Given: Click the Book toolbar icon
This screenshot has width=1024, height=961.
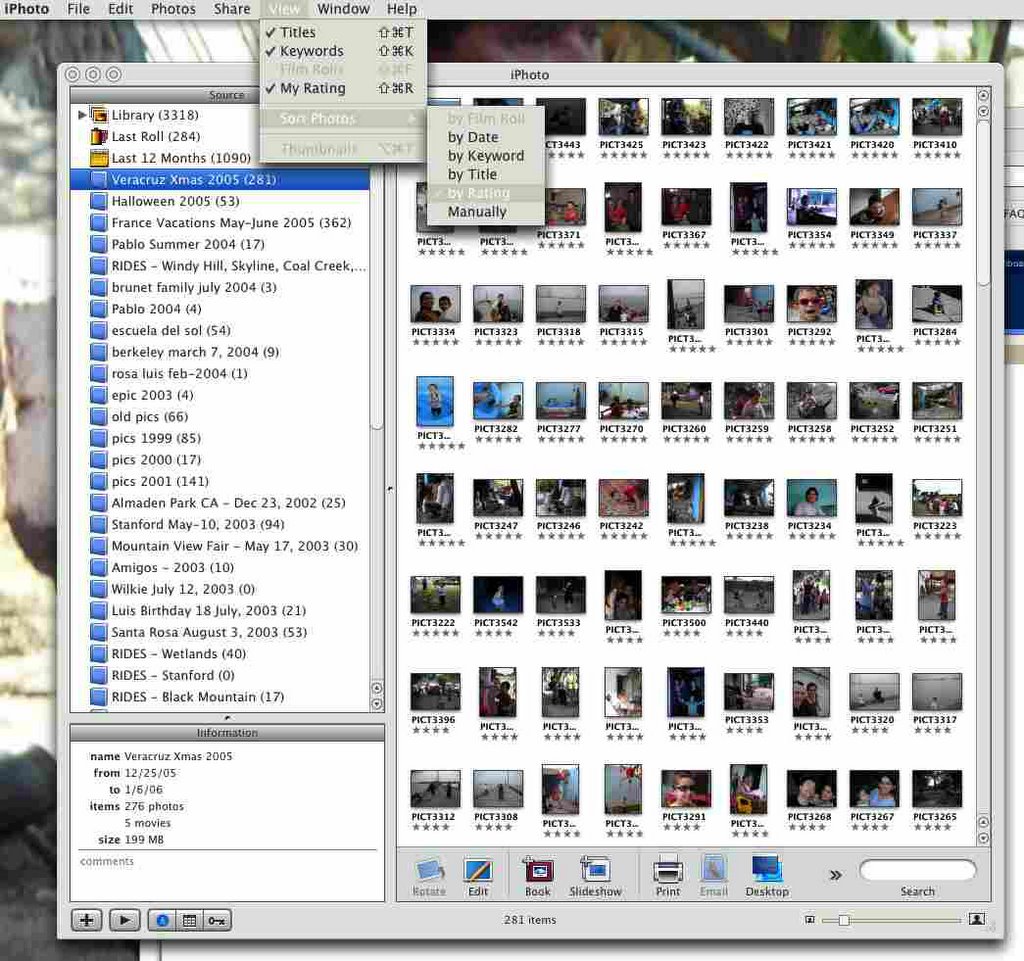Looking at the screenshot, I should click(x=537, y=876).
